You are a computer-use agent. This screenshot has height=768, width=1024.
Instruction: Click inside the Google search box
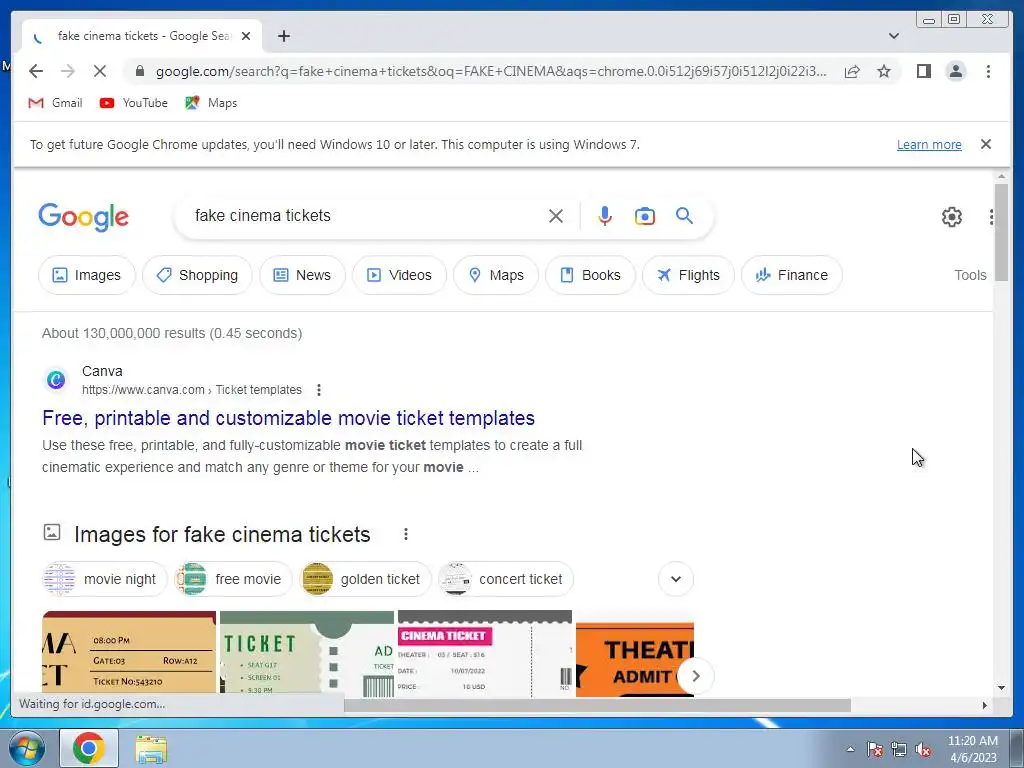pos(366,216)
